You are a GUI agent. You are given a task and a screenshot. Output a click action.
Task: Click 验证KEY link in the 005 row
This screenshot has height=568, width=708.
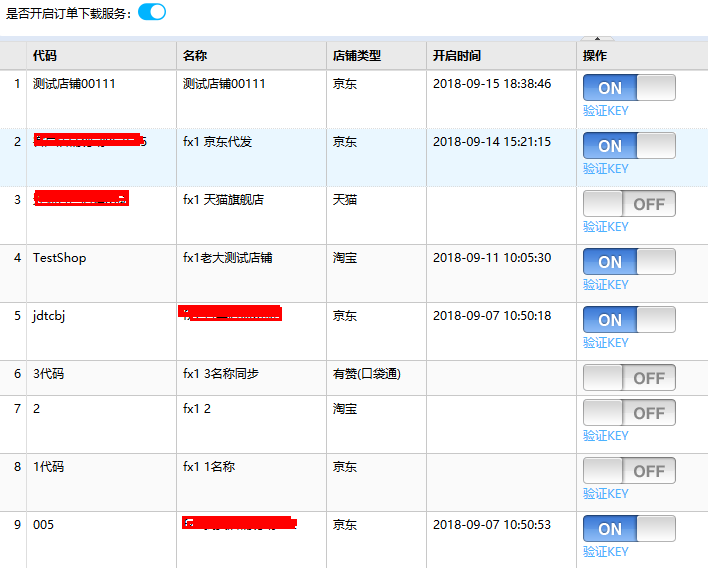[x=606, y=552]
